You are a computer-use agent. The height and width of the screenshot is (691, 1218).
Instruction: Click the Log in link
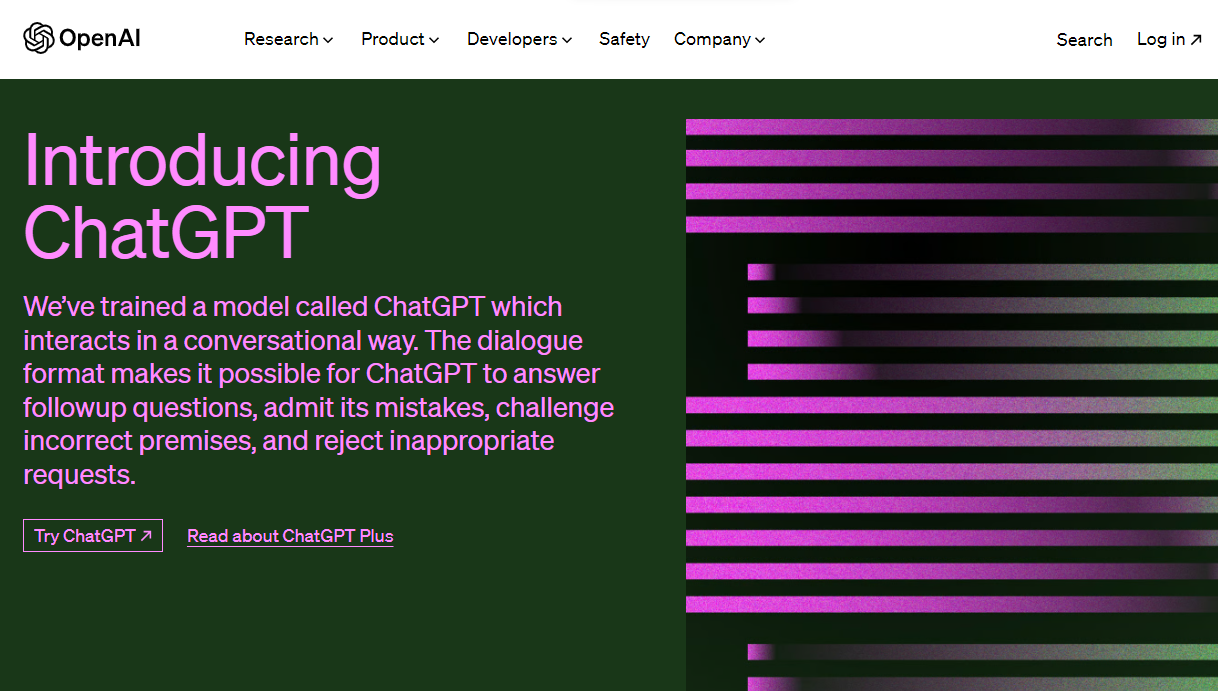1169,39
